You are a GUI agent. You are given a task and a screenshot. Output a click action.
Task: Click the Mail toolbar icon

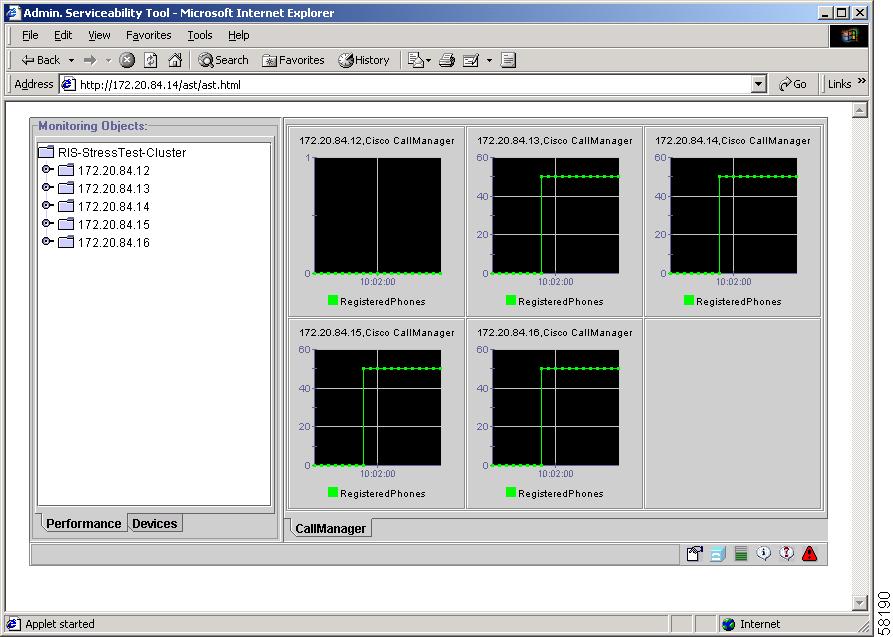click(416, 60)
